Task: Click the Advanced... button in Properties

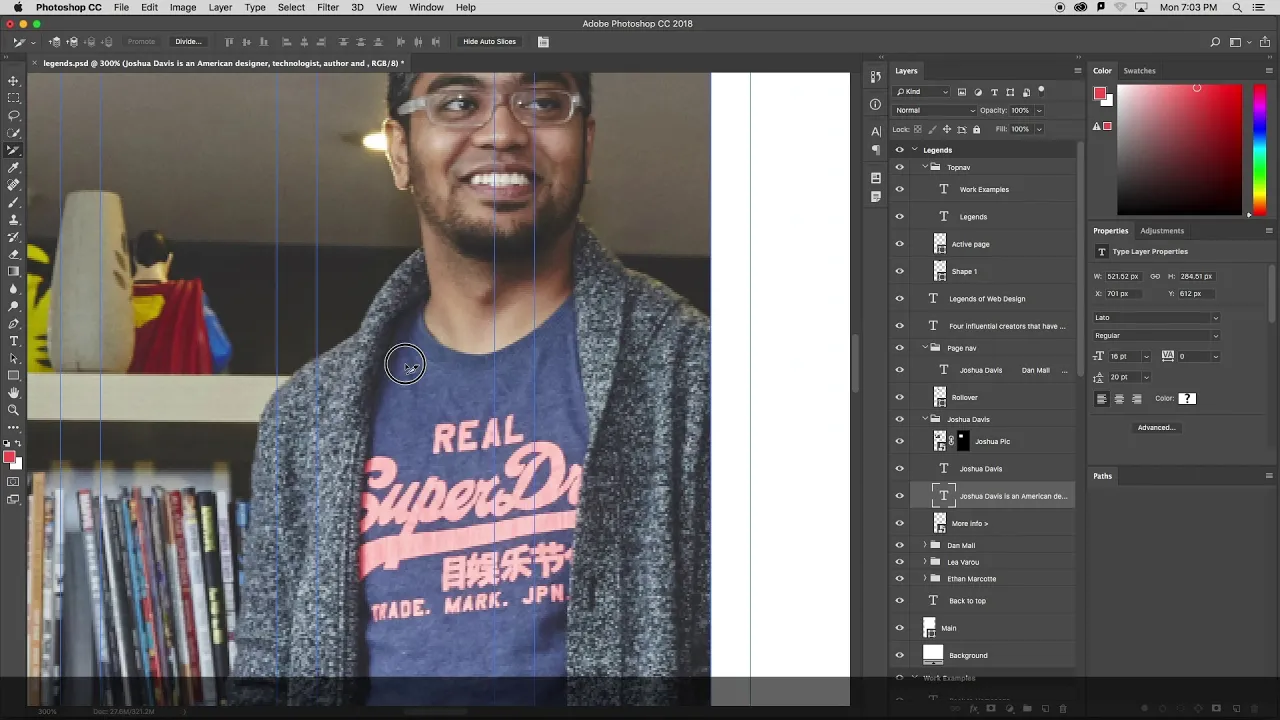Action: click(1156, 428)
